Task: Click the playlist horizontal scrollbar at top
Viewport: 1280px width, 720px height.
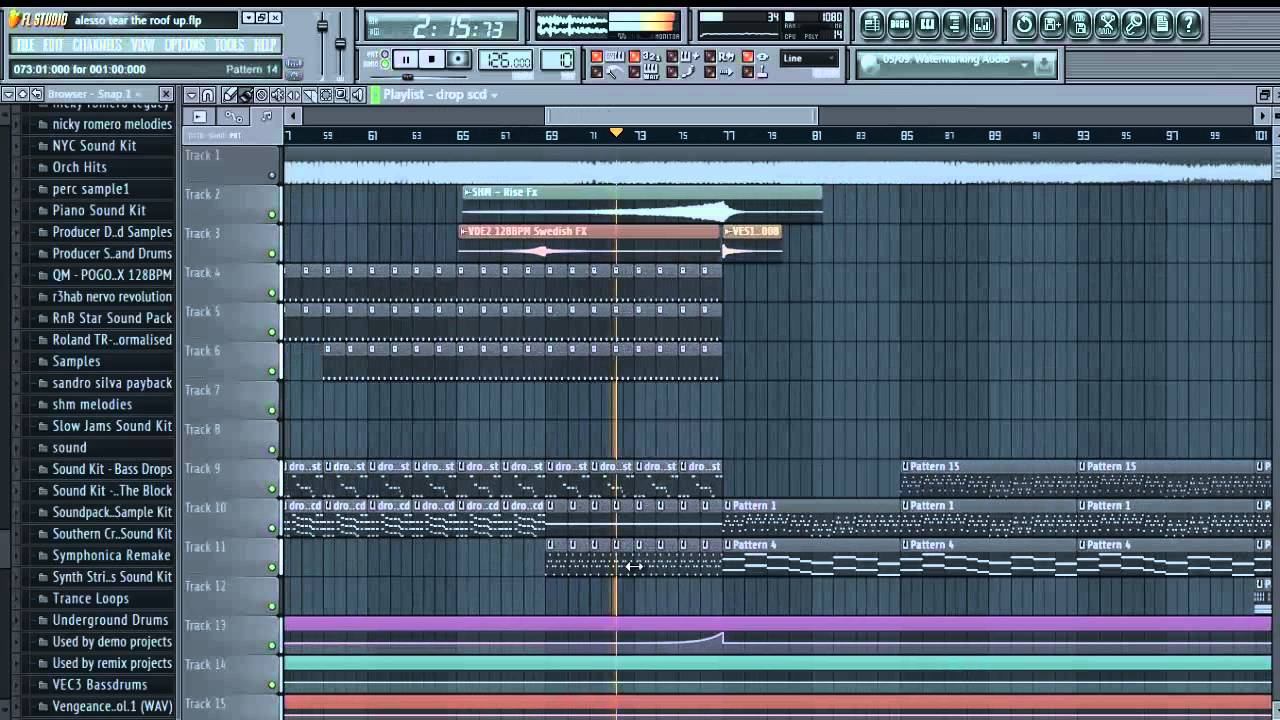Action: [x=681, y=116]
